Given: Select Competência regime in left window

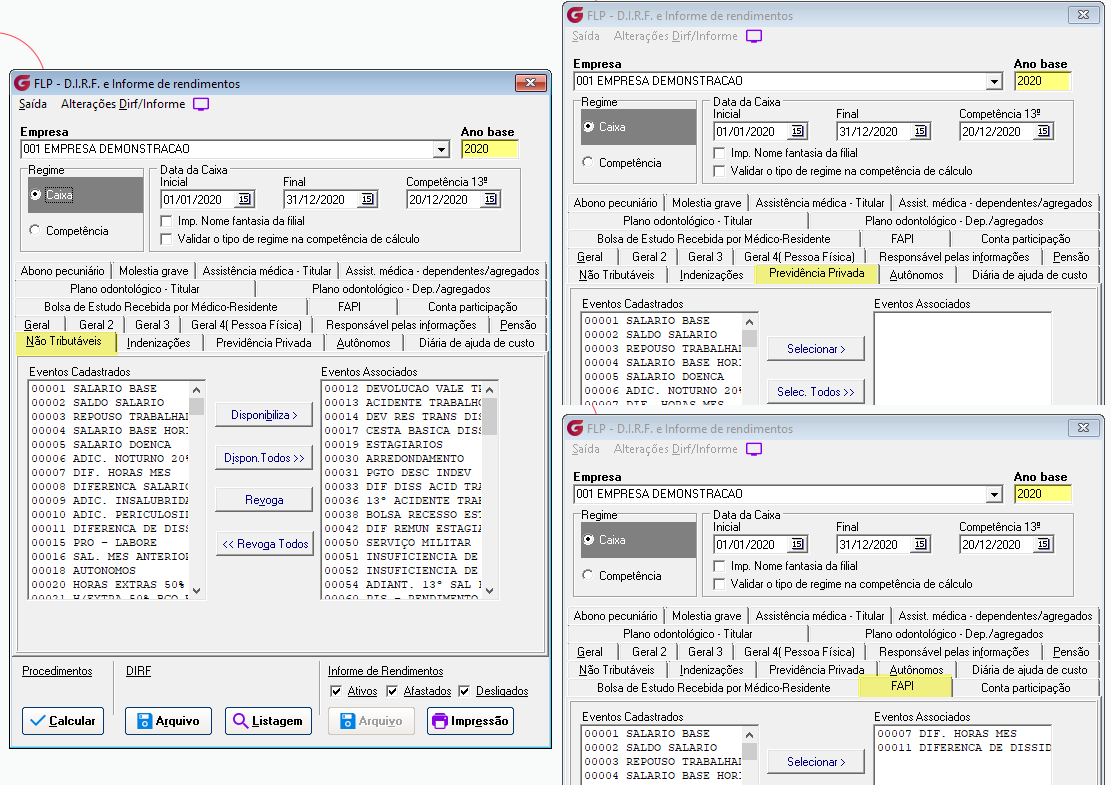Looking at the screenshot, I should [35, 230].
